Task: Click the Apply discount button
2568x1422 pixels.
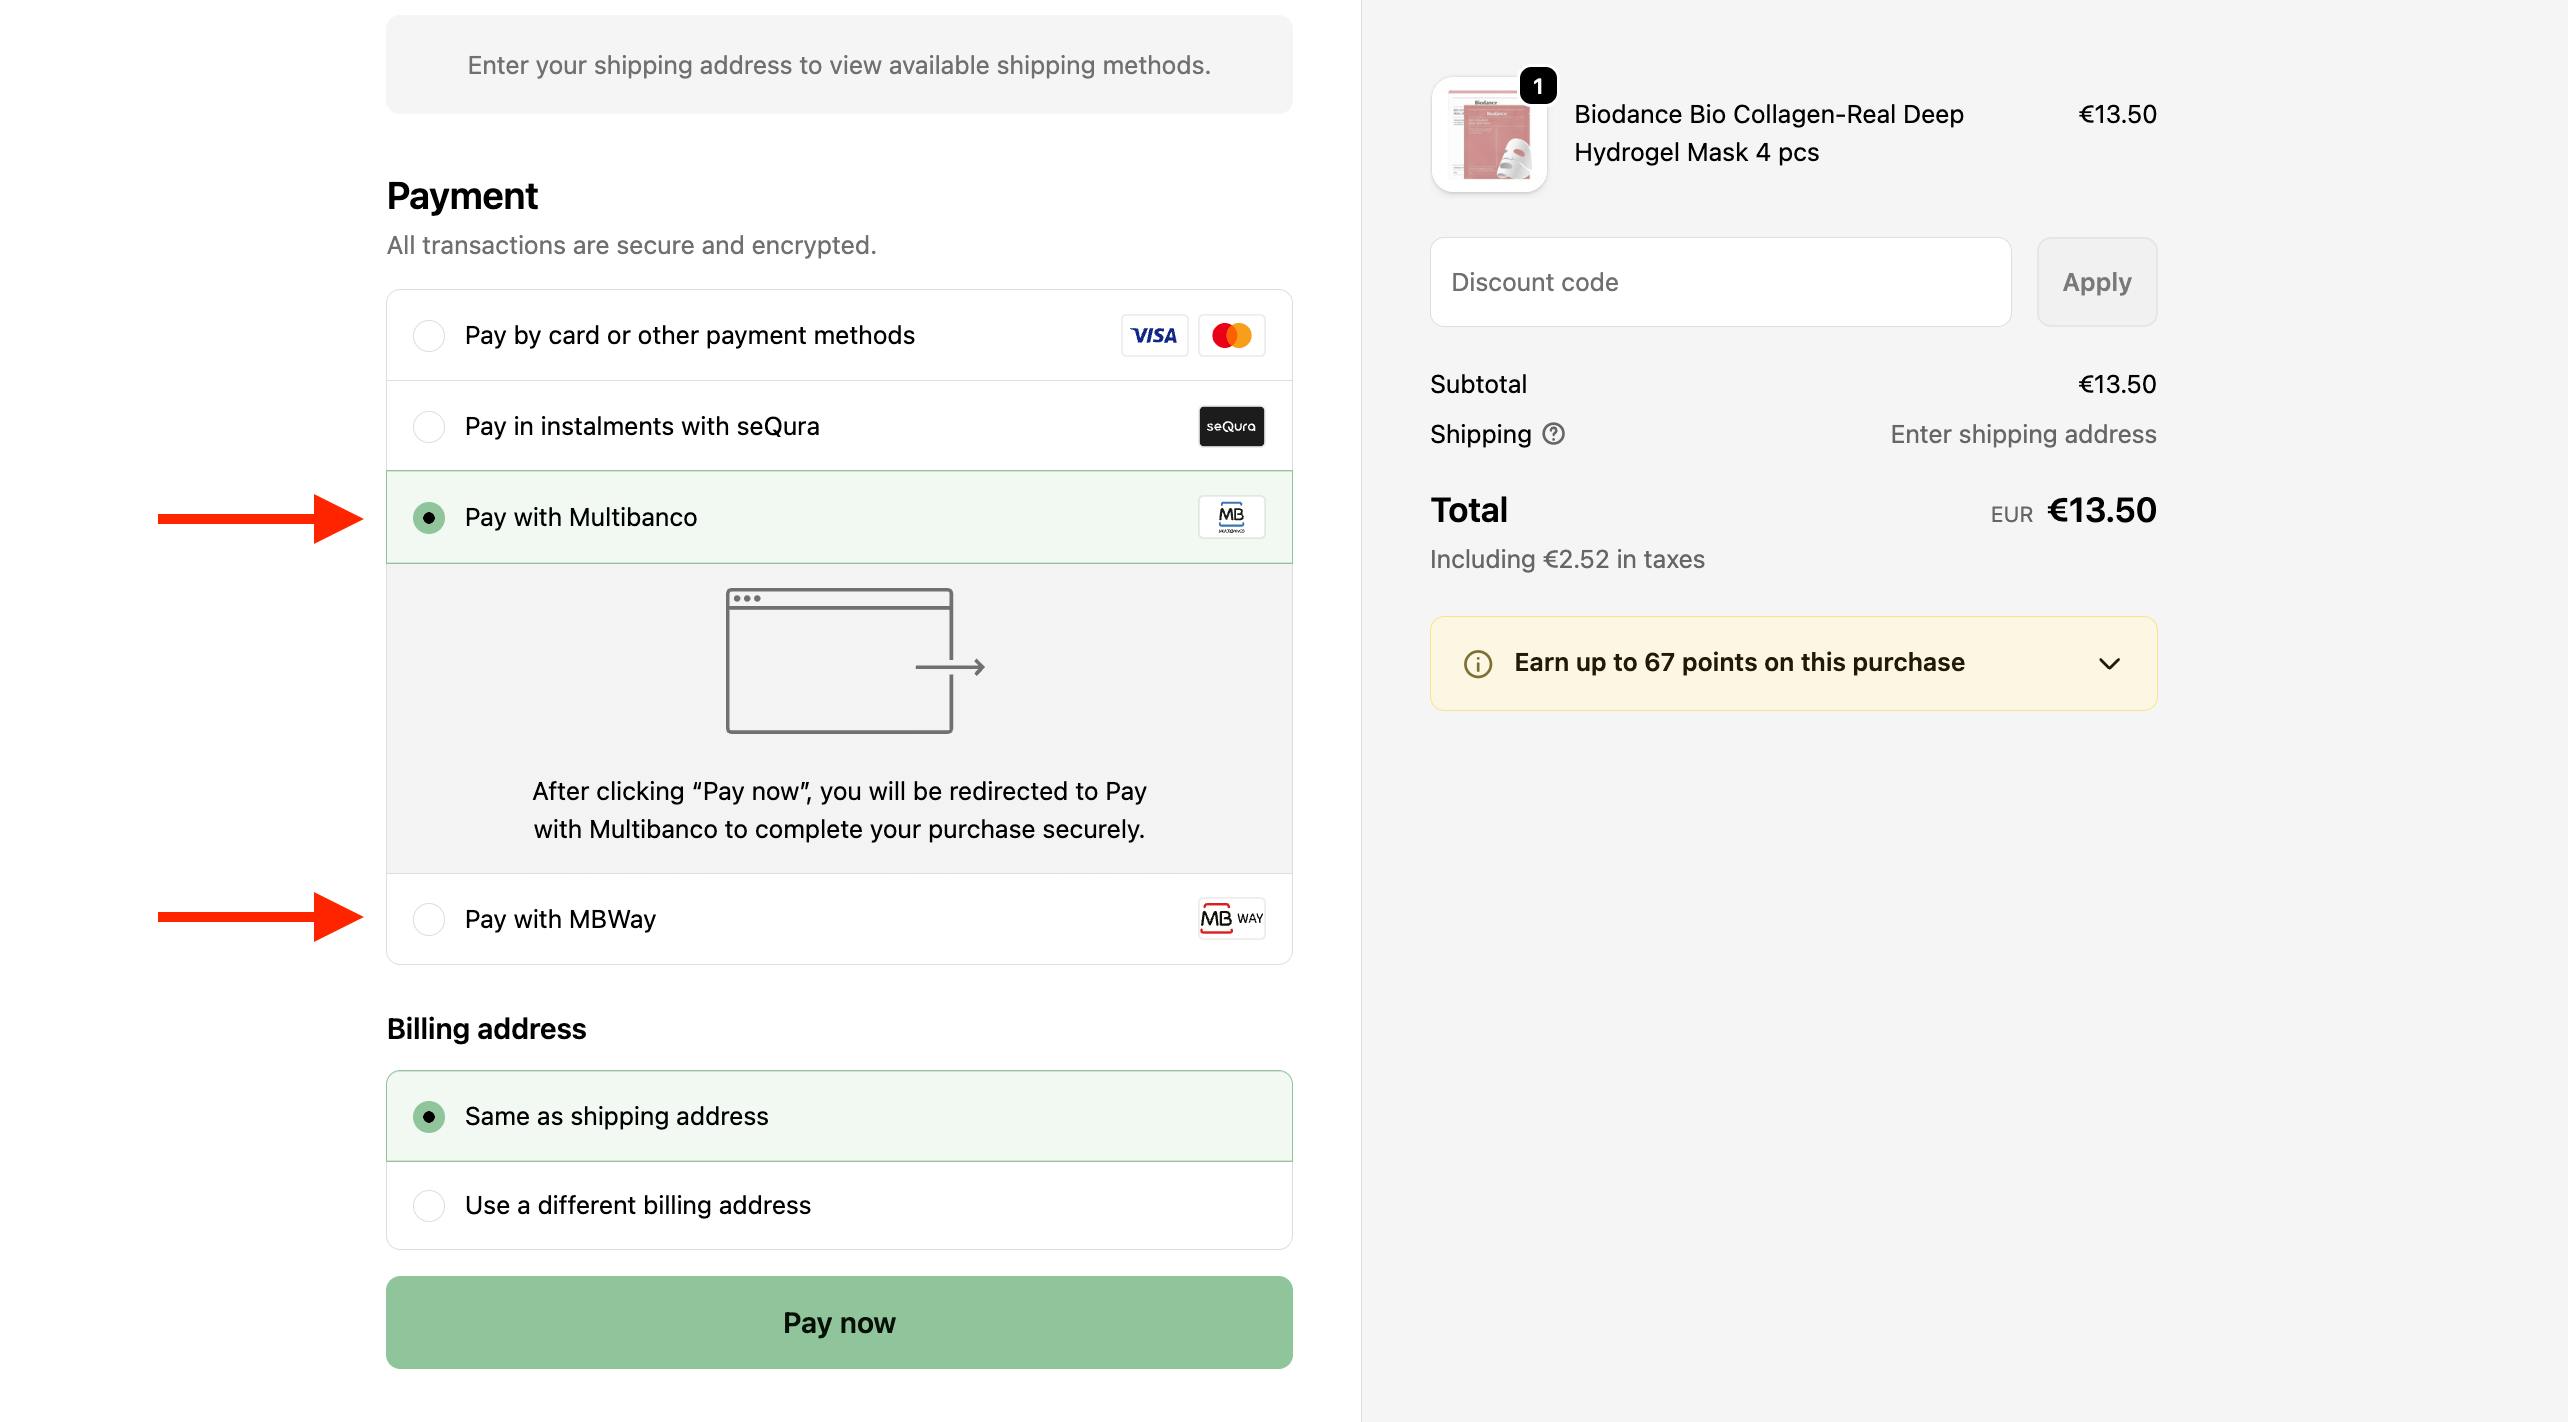Action: 2096,282
